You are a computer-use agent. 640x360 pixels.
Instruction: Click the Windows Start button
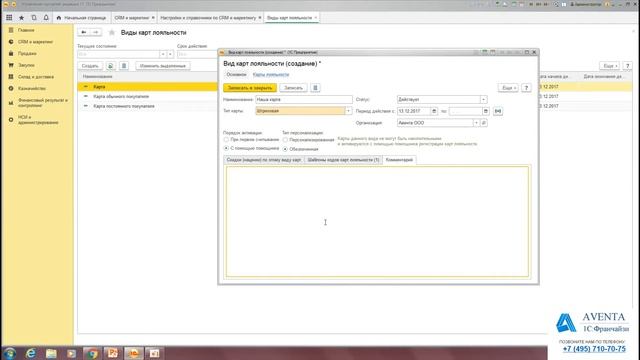click(9, 353)
